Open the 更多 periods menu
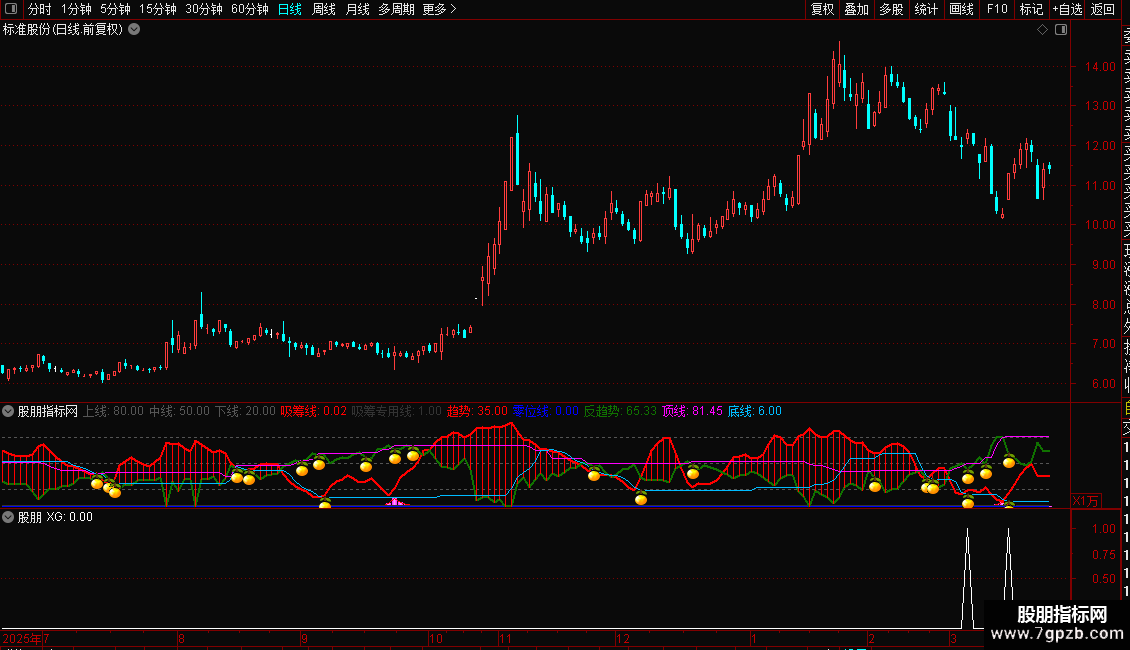The image size is (1130, 650). pos(440,9)
